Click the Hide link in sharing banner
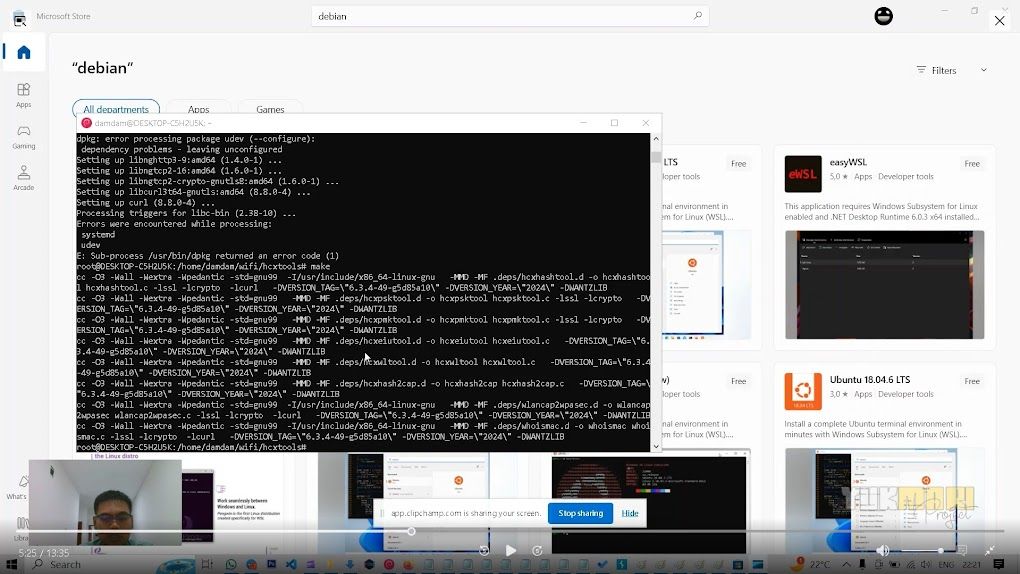 click(630, 513)
